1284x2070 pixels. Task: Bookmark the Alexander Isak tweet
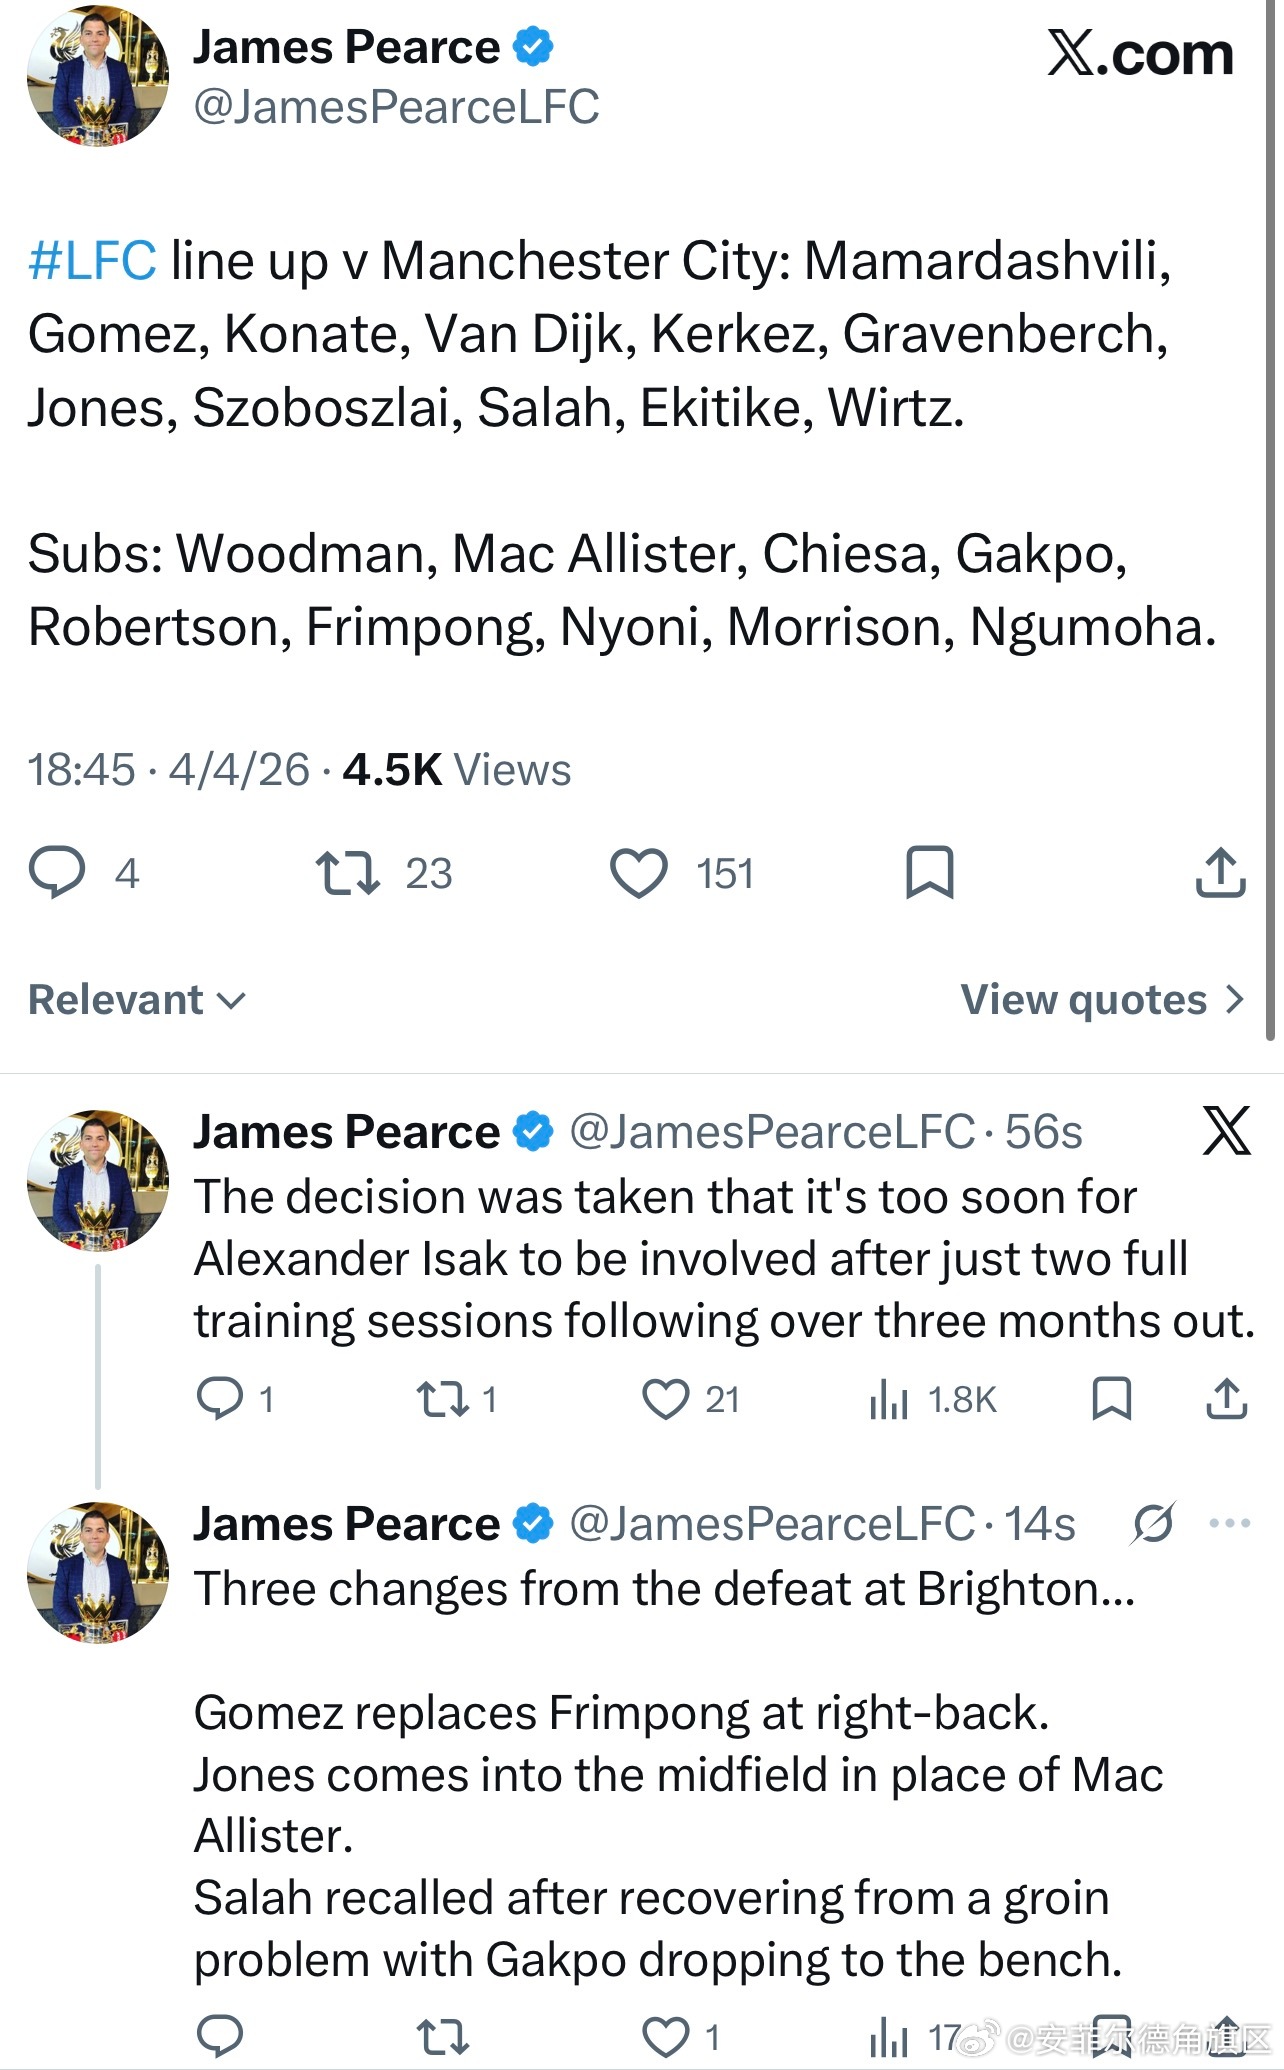pyautogui.click(x=1111, y=1399)
